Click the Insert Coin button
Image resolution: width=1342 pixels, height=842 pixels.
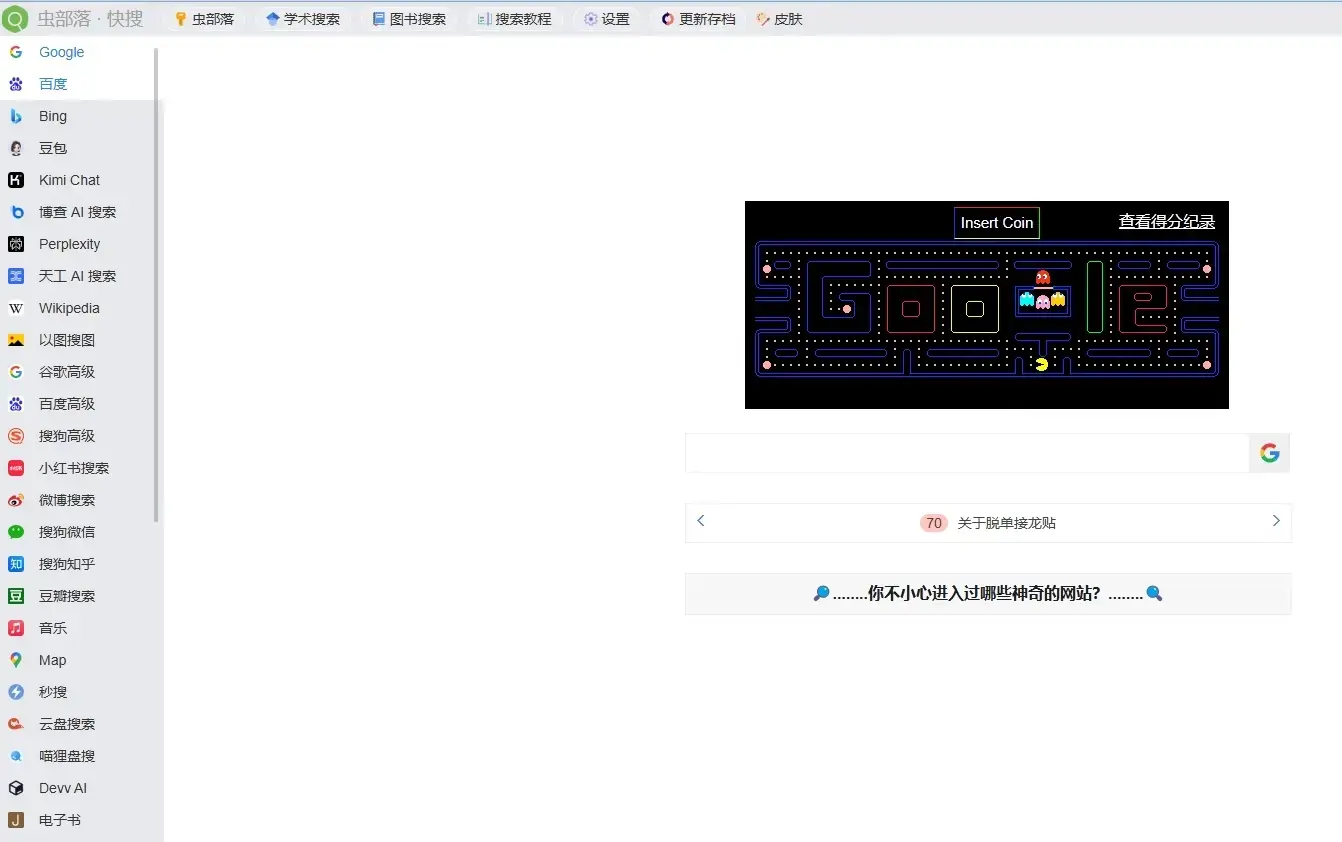997,223
